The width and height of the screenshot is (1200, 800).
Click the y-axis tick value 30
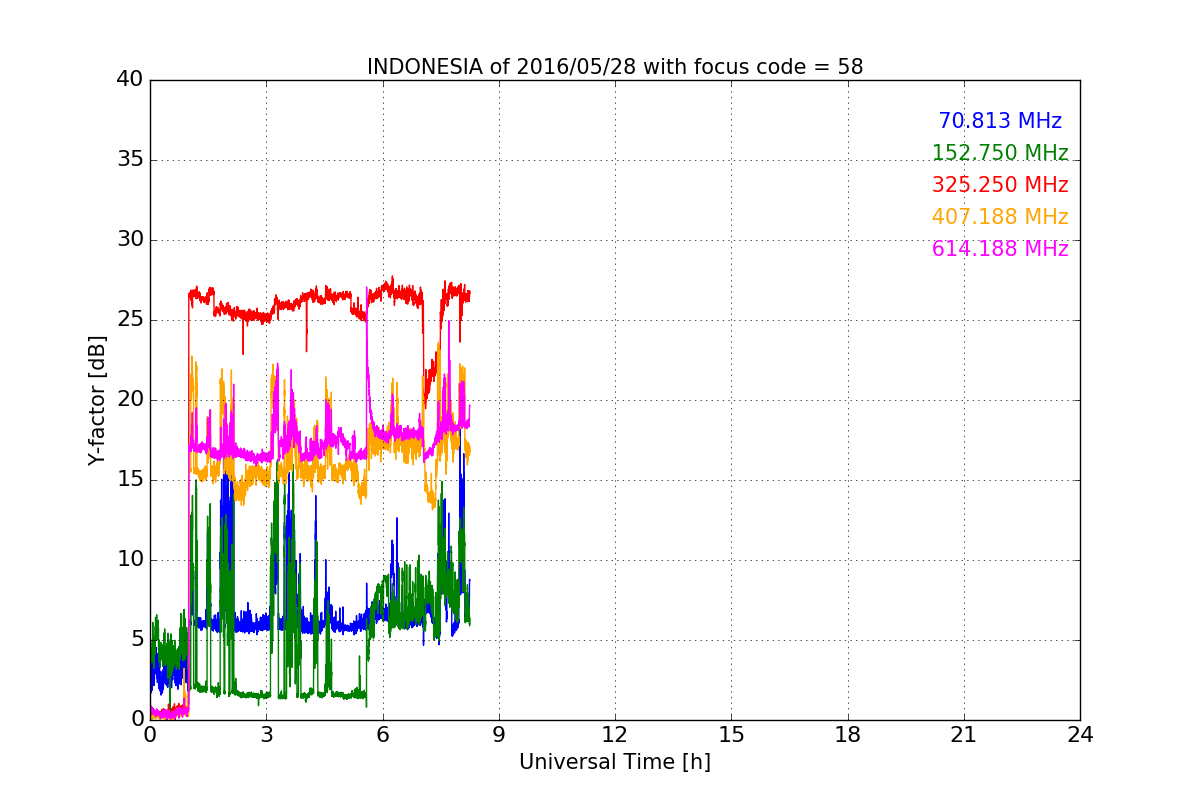(130, 240)
